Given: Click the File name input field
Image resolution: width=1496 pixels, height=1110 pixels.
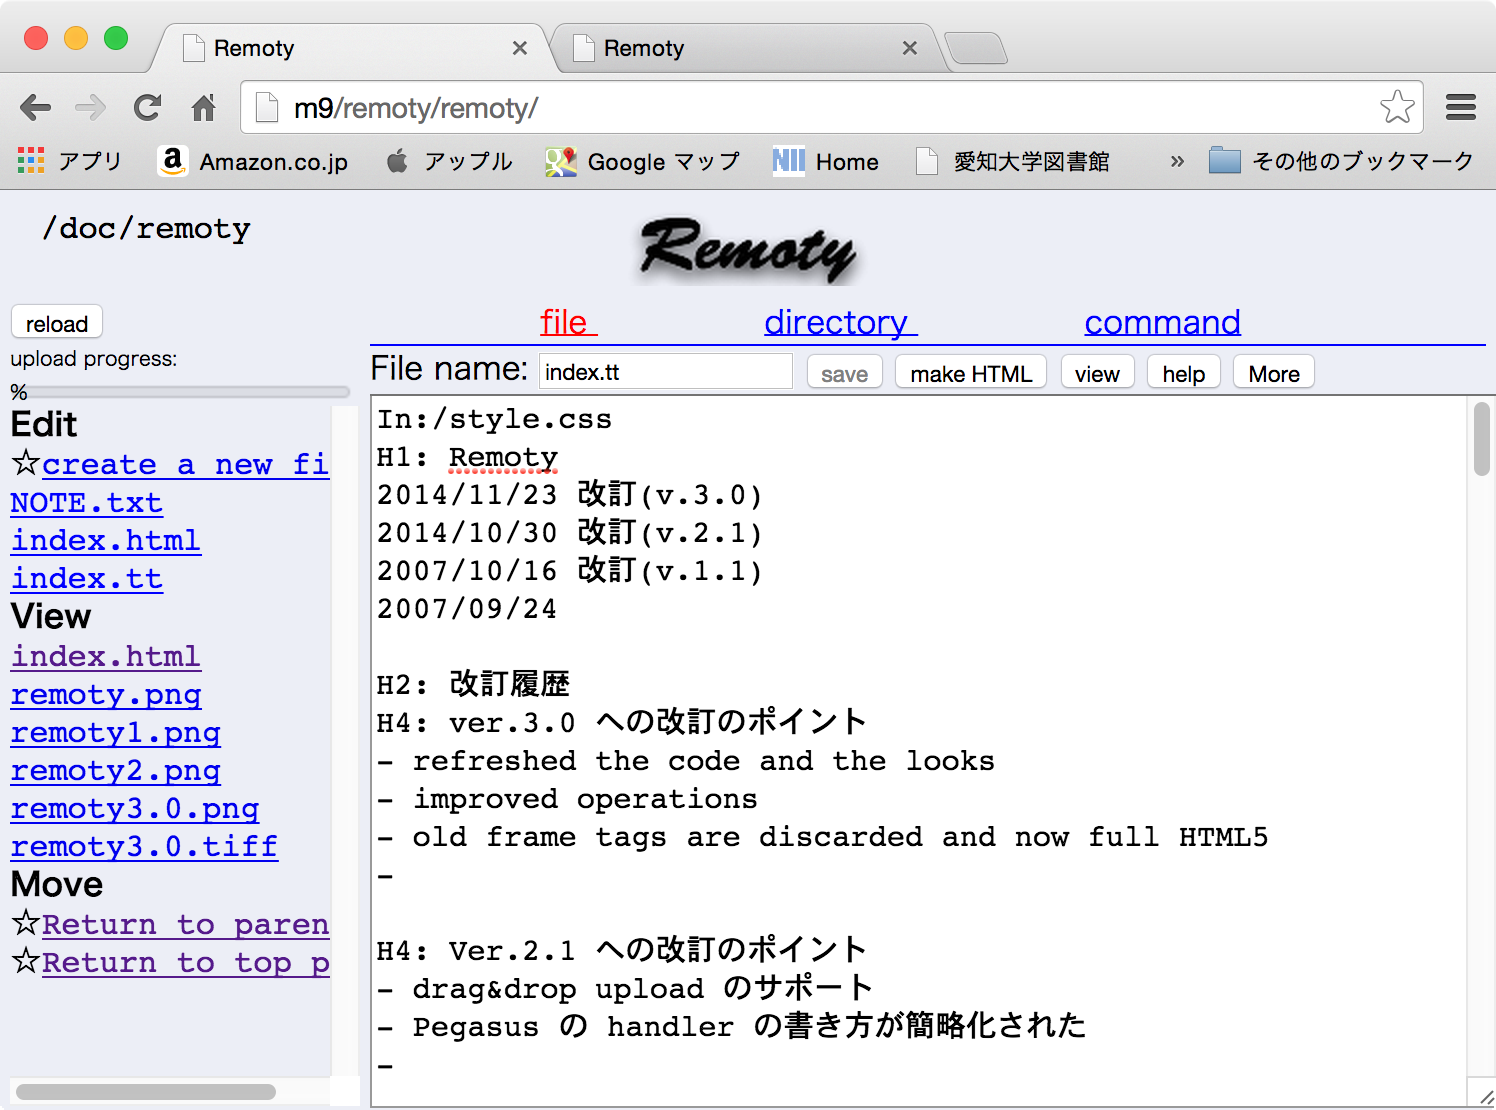Looking at the screenshot, I should (x=666, y=372).
